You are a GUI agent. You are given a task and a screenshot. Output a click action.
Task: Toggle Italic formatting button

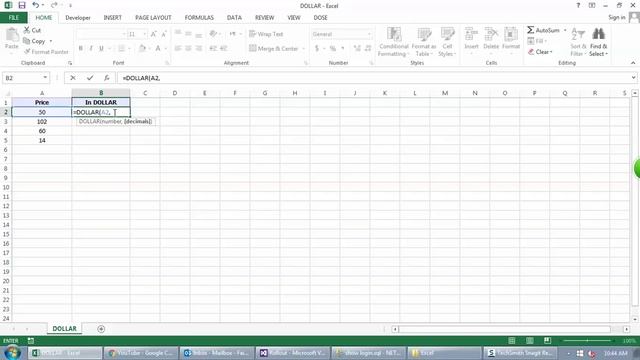tap(91, 48)
